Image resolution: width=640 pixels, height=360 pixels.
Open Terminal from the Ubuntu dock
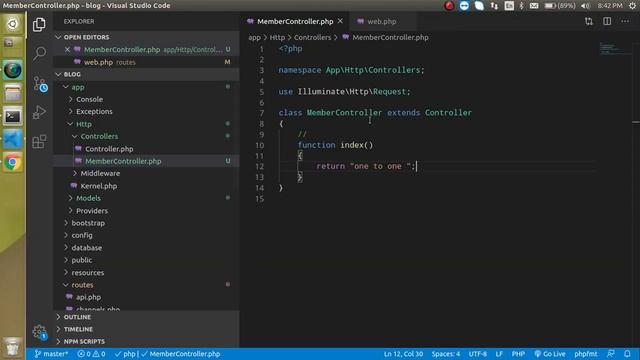click(13, 117)
